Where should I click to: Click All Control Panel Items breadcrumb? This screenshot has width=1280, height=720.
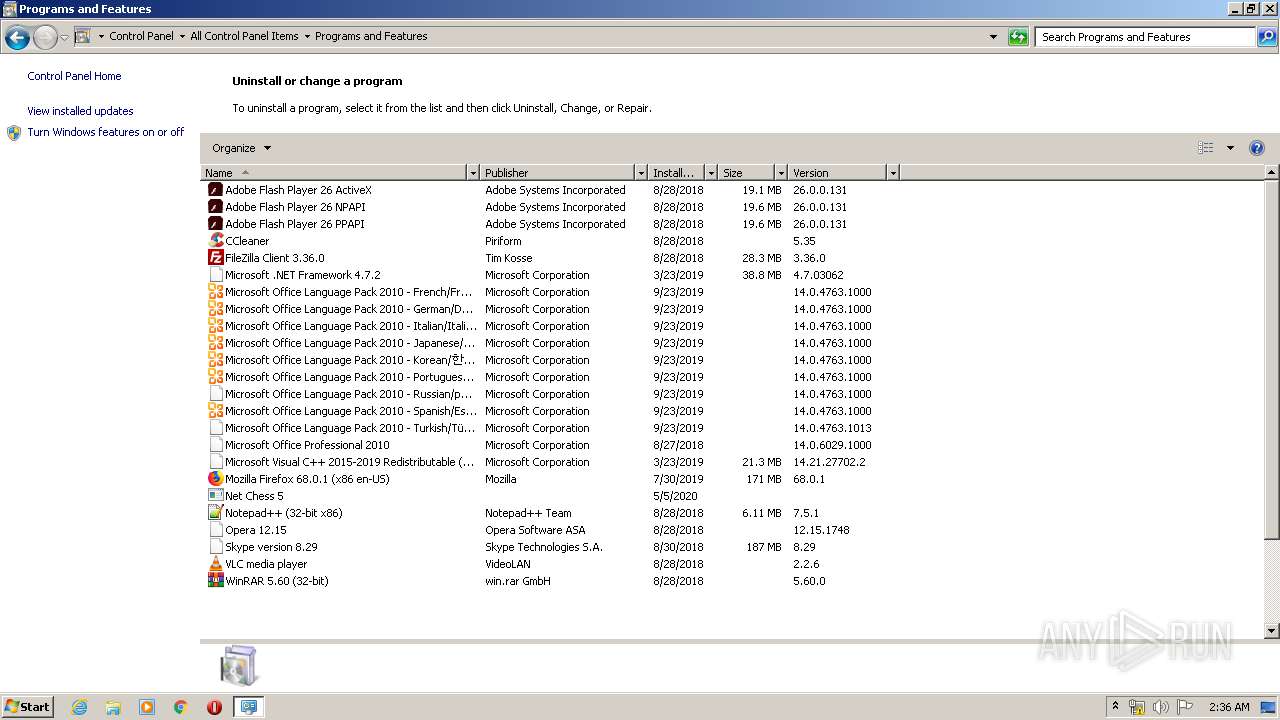244,36
